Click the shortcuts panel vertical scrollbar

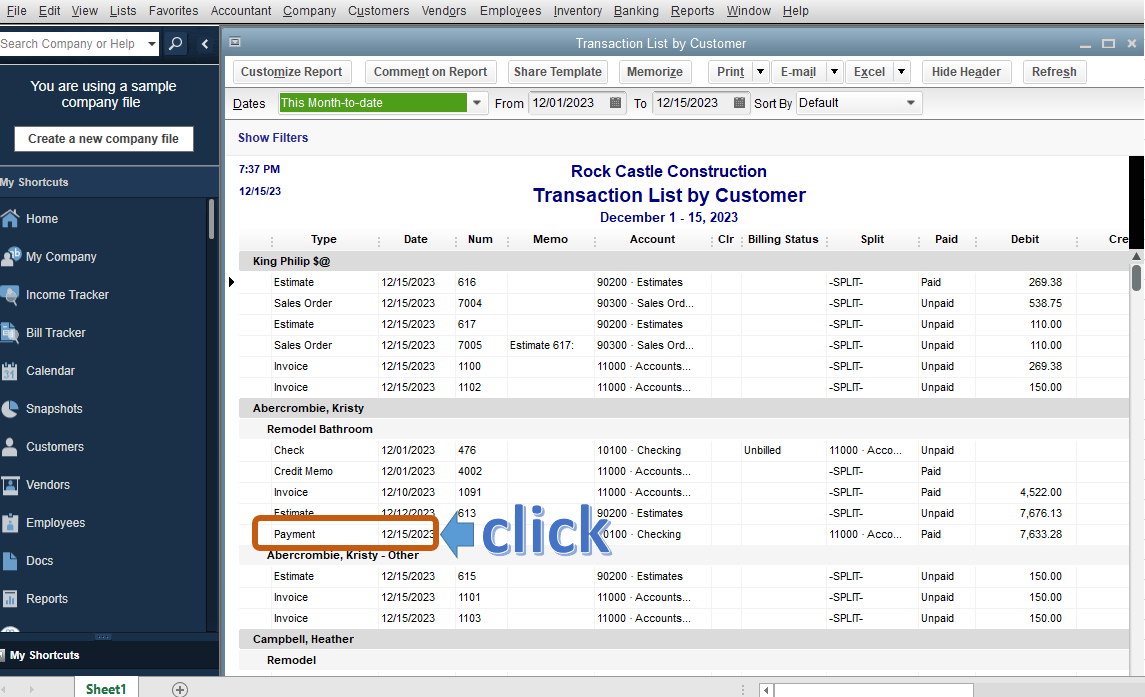(211, 219)
